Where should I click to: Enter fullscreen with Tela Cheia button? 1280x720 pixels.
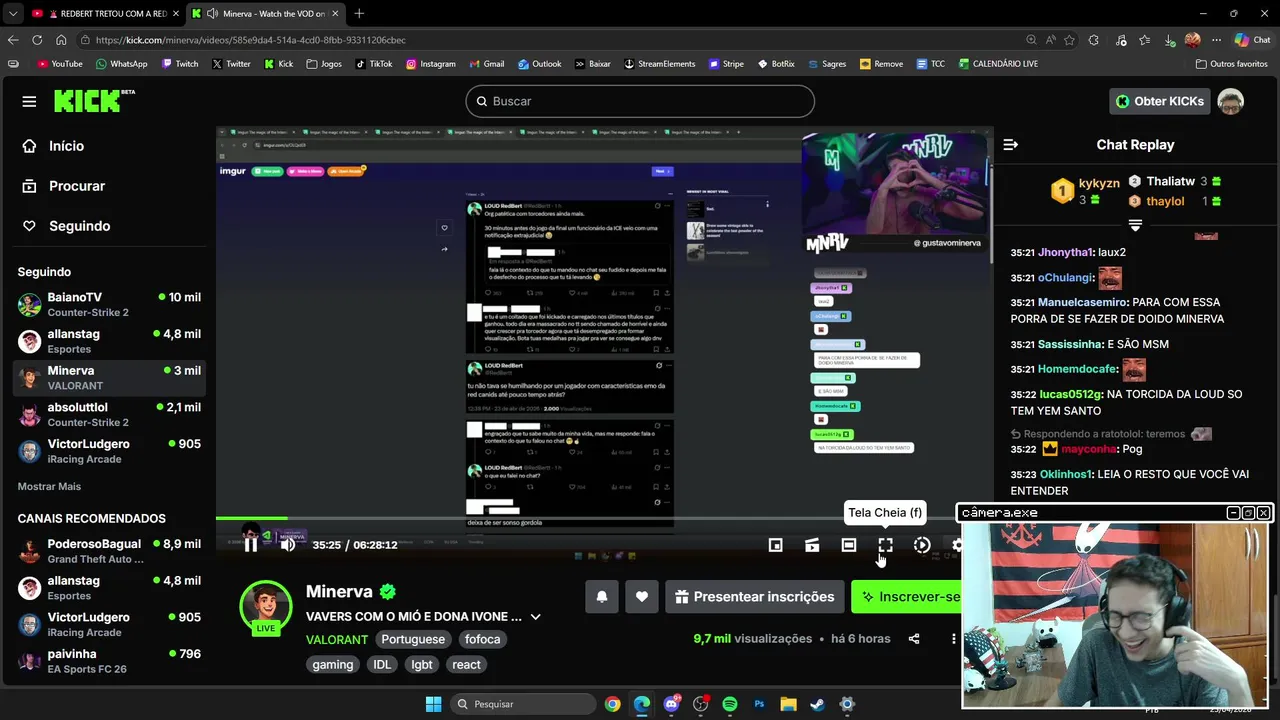(885, 545)
